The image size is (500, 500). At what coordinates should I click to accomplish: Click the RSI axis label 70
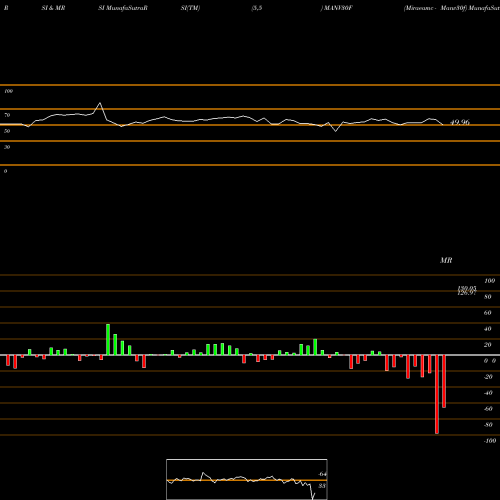7,115
